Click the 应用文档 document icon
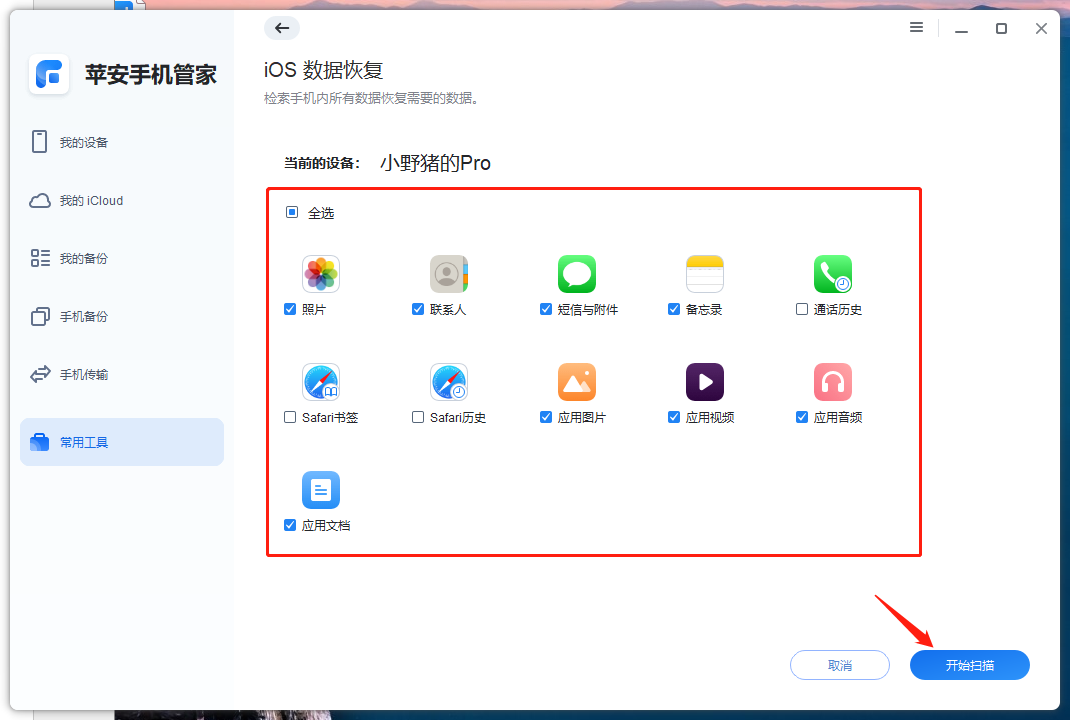 point(321,489)
